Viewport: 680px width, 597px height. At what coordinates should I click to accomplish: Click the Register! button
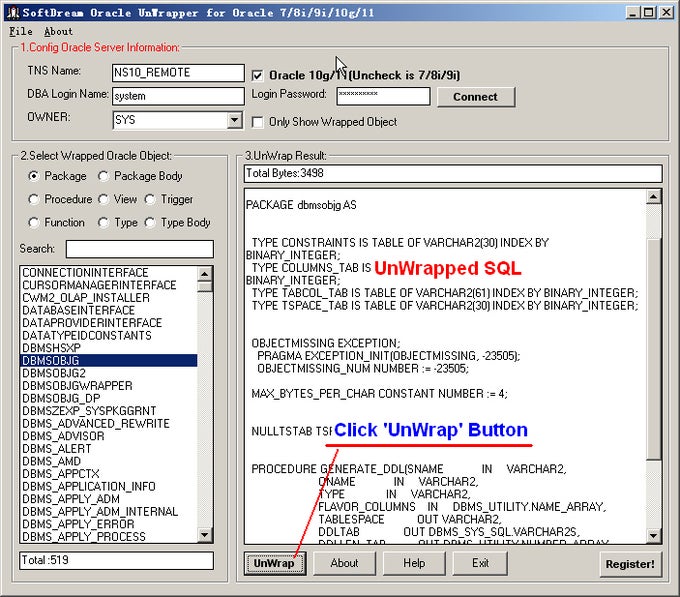630,564
